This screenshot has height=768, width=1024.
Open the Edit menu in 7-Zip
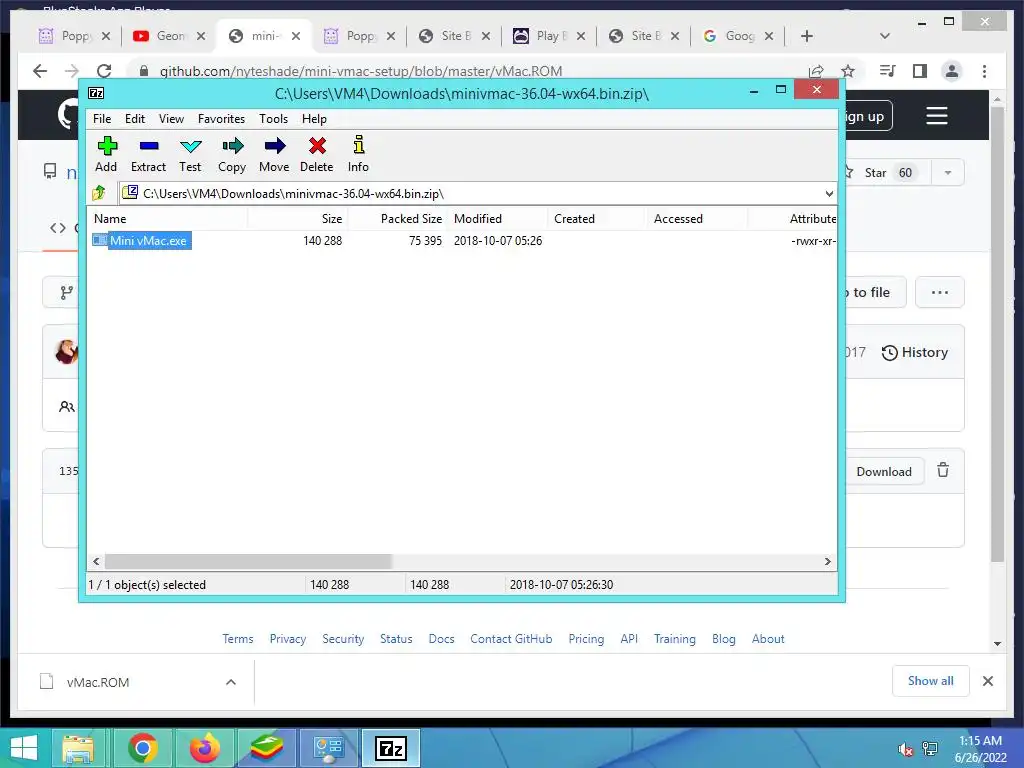click(135, 119)
